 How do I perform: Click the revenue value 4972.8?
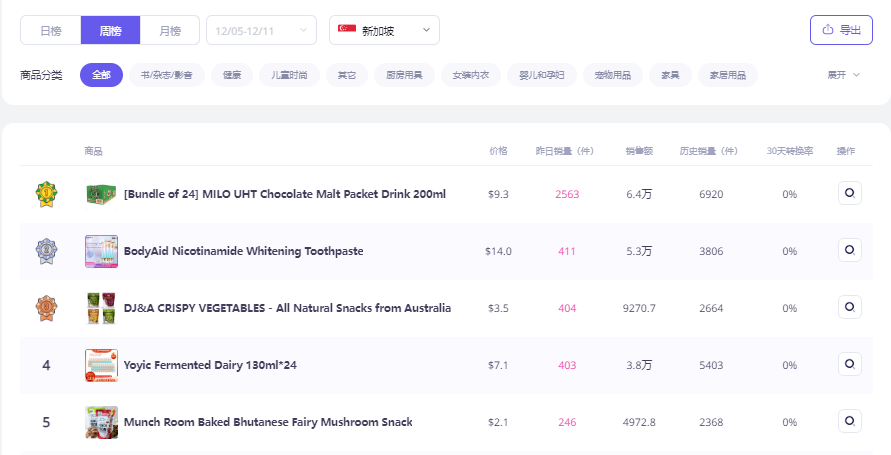coord(639,422)
